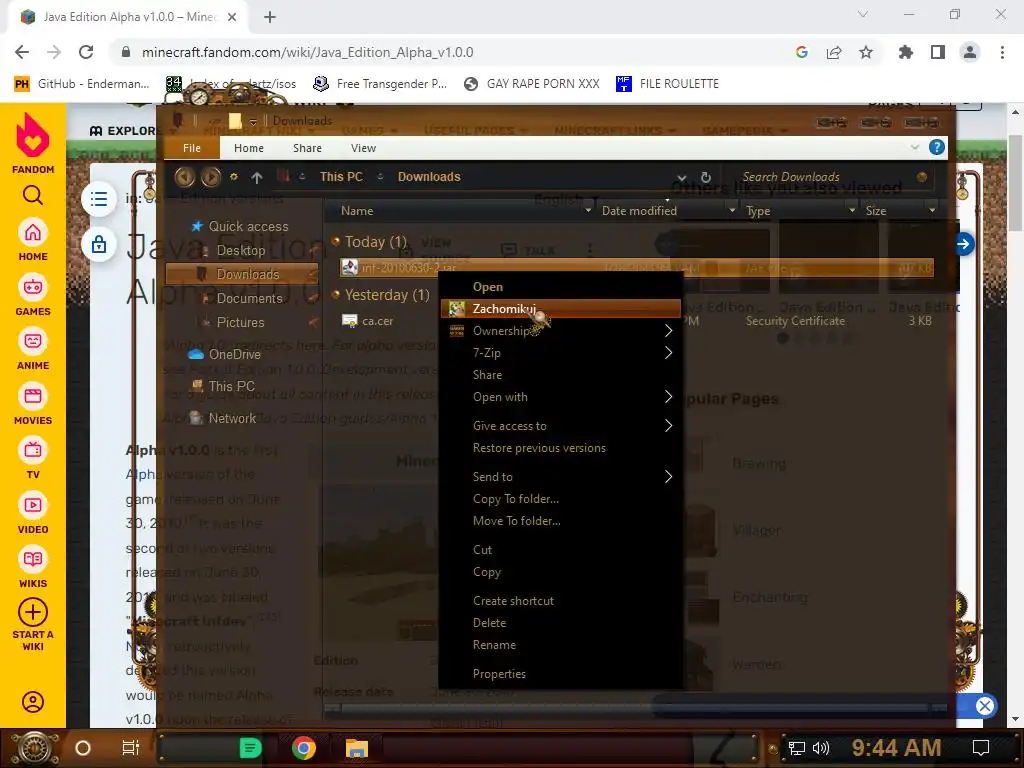Click the page lock icon

coord(99,245)
